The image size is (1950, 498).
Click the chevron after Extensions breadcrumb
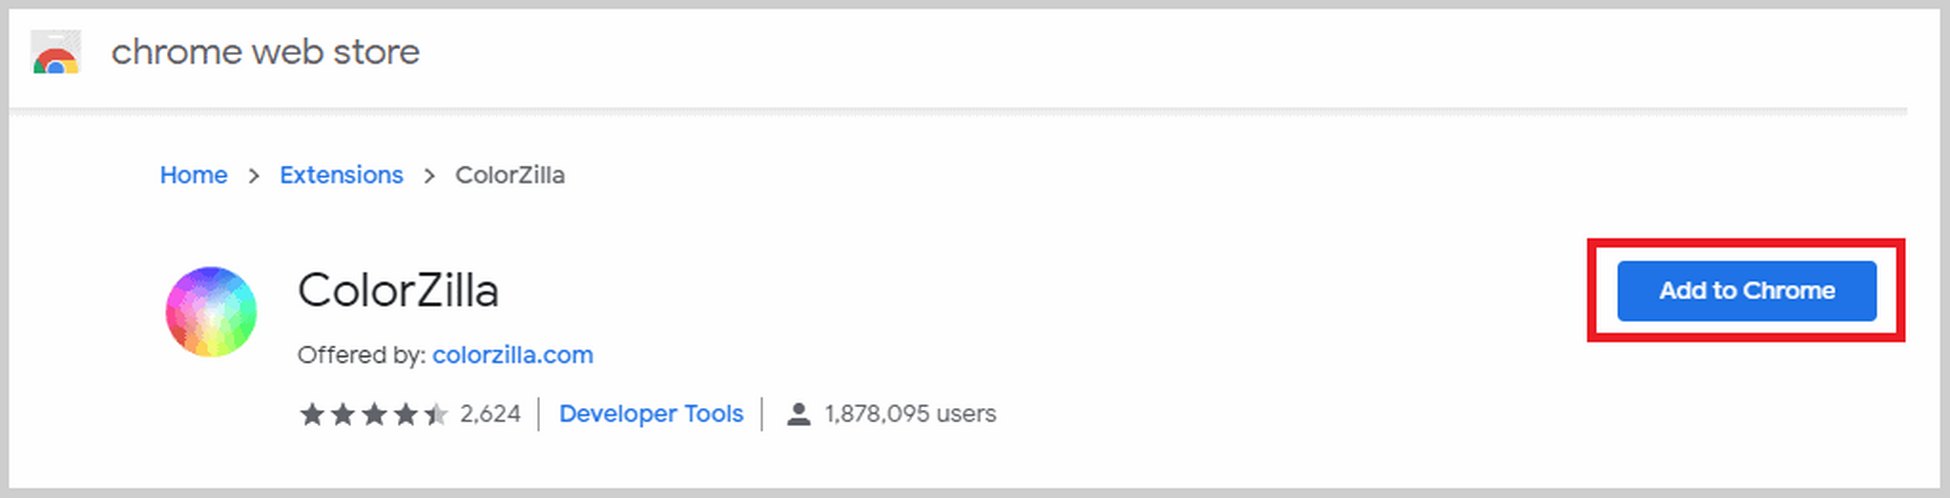pos(429,176)
